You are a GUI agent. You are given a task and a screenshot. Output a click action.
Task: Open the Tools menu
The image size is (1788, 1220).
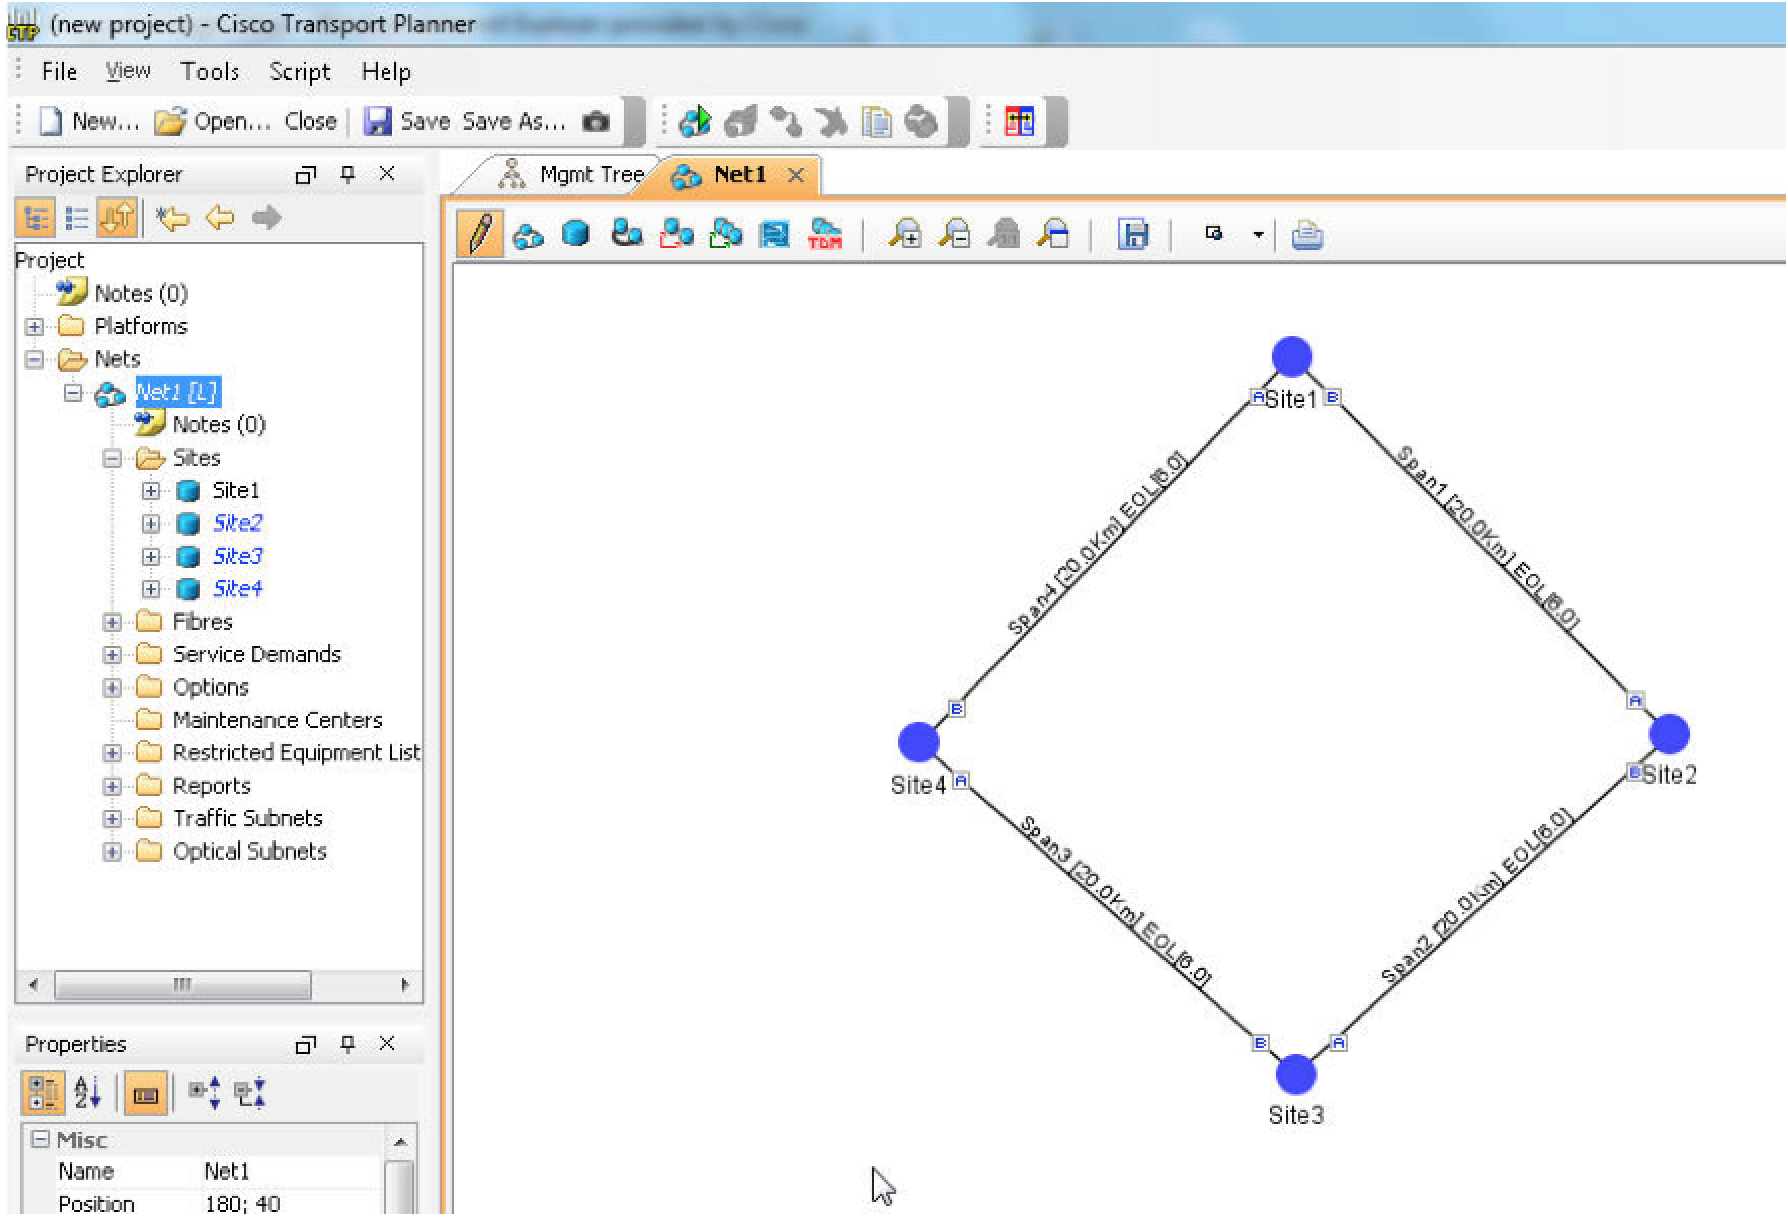tap(210, 72)
